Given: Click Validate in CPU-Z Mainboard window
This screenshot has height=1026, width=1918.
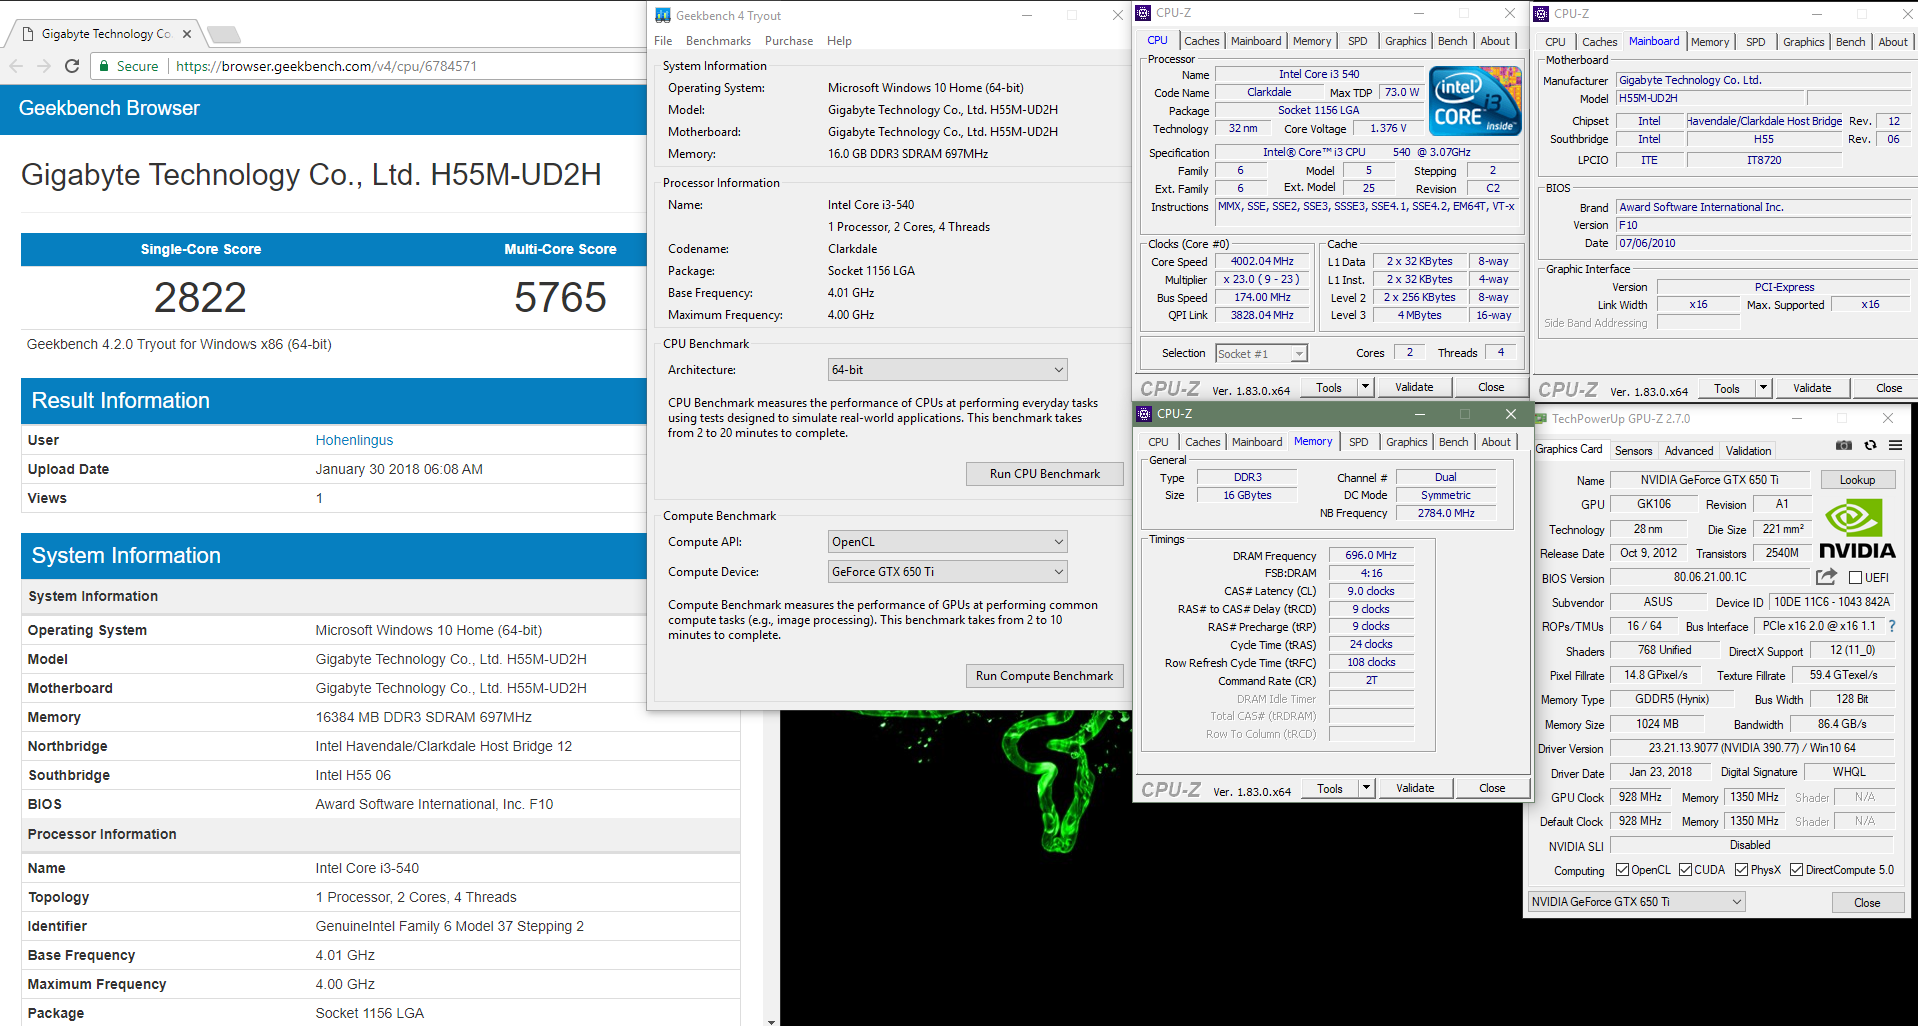Looking at the screenshot, I should tap(1812, 388).
